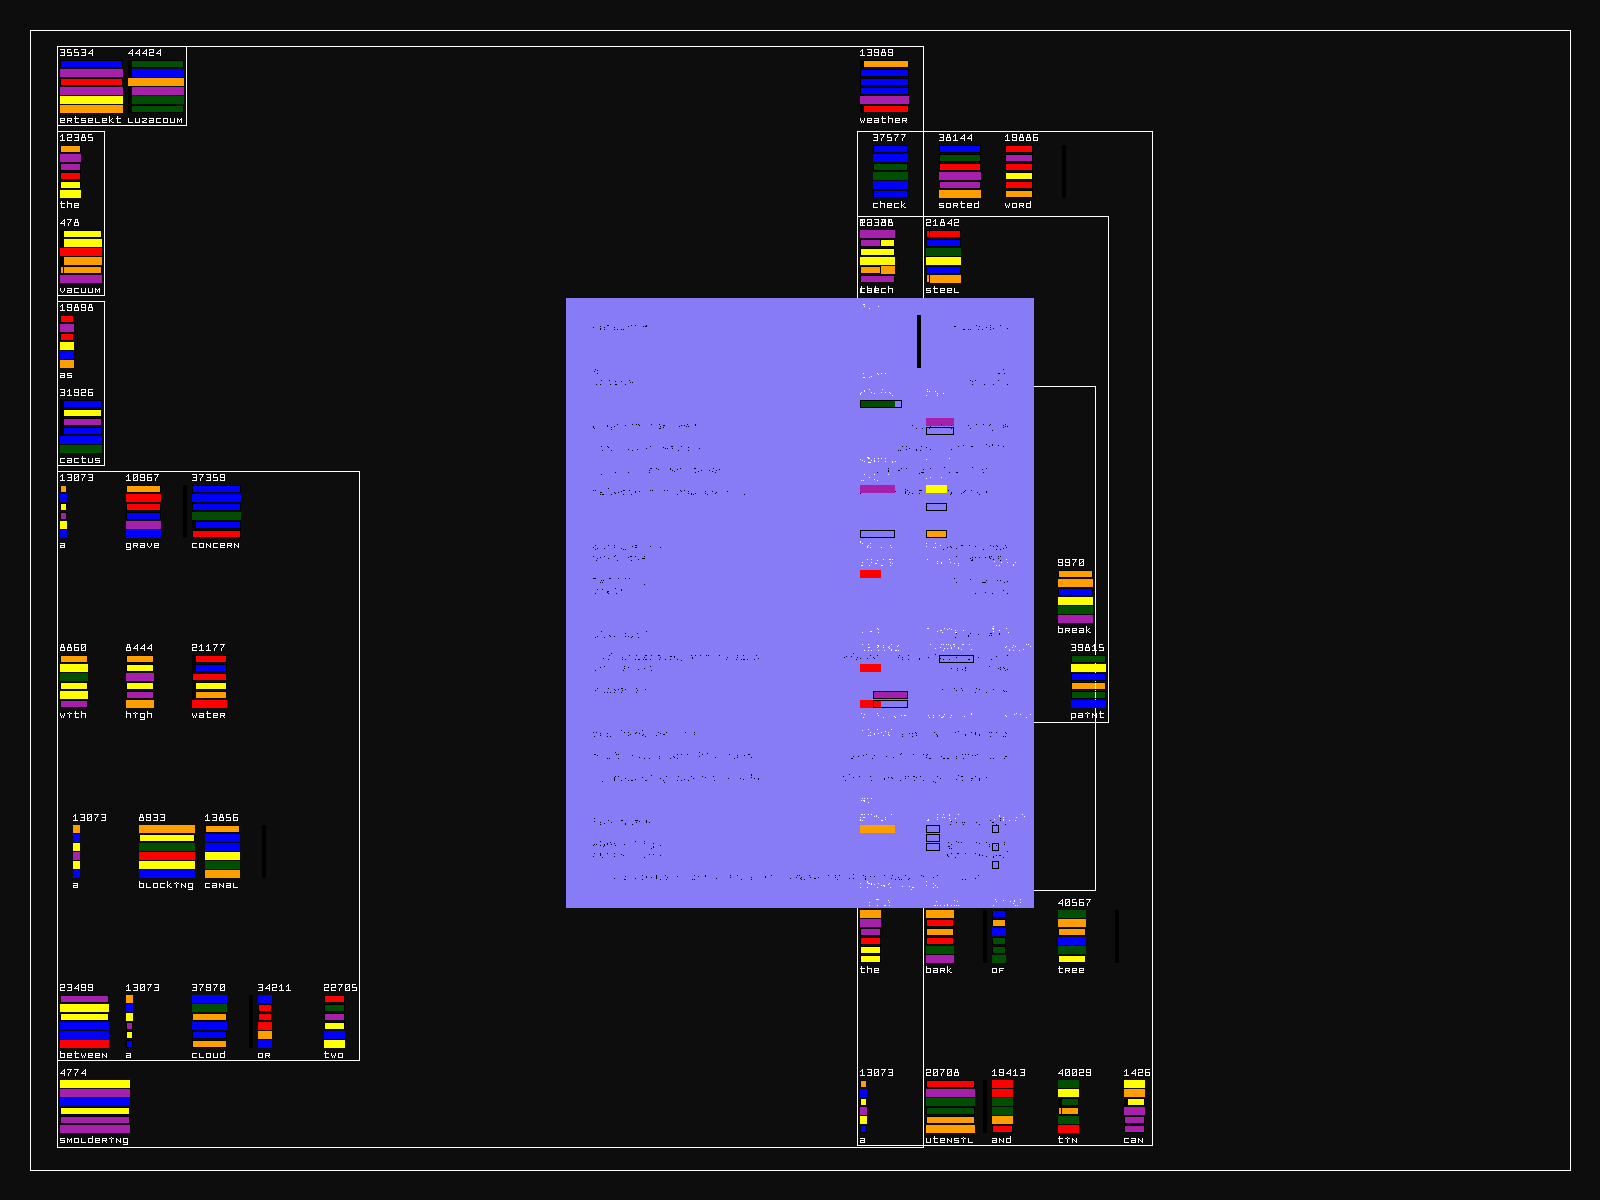Select the 'tree' glyph labeled 40567
The width and height of the screenshot is (1600, 1200).
[x=1072, y=936]
